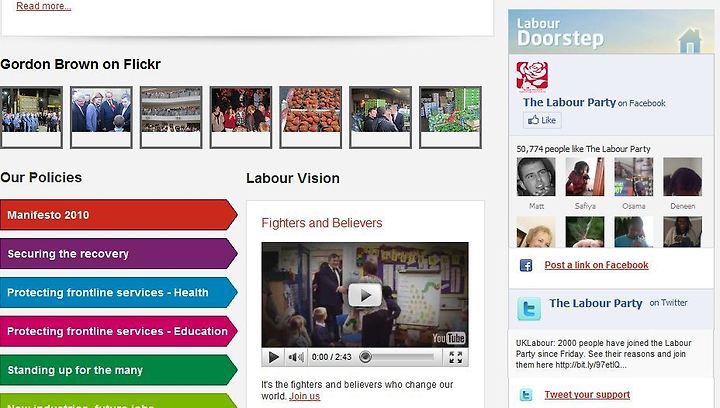Open the Manifesto 2010 policy tab
Image resolution: width=720 pixels, height=408 pixels.
click(118, 215)
